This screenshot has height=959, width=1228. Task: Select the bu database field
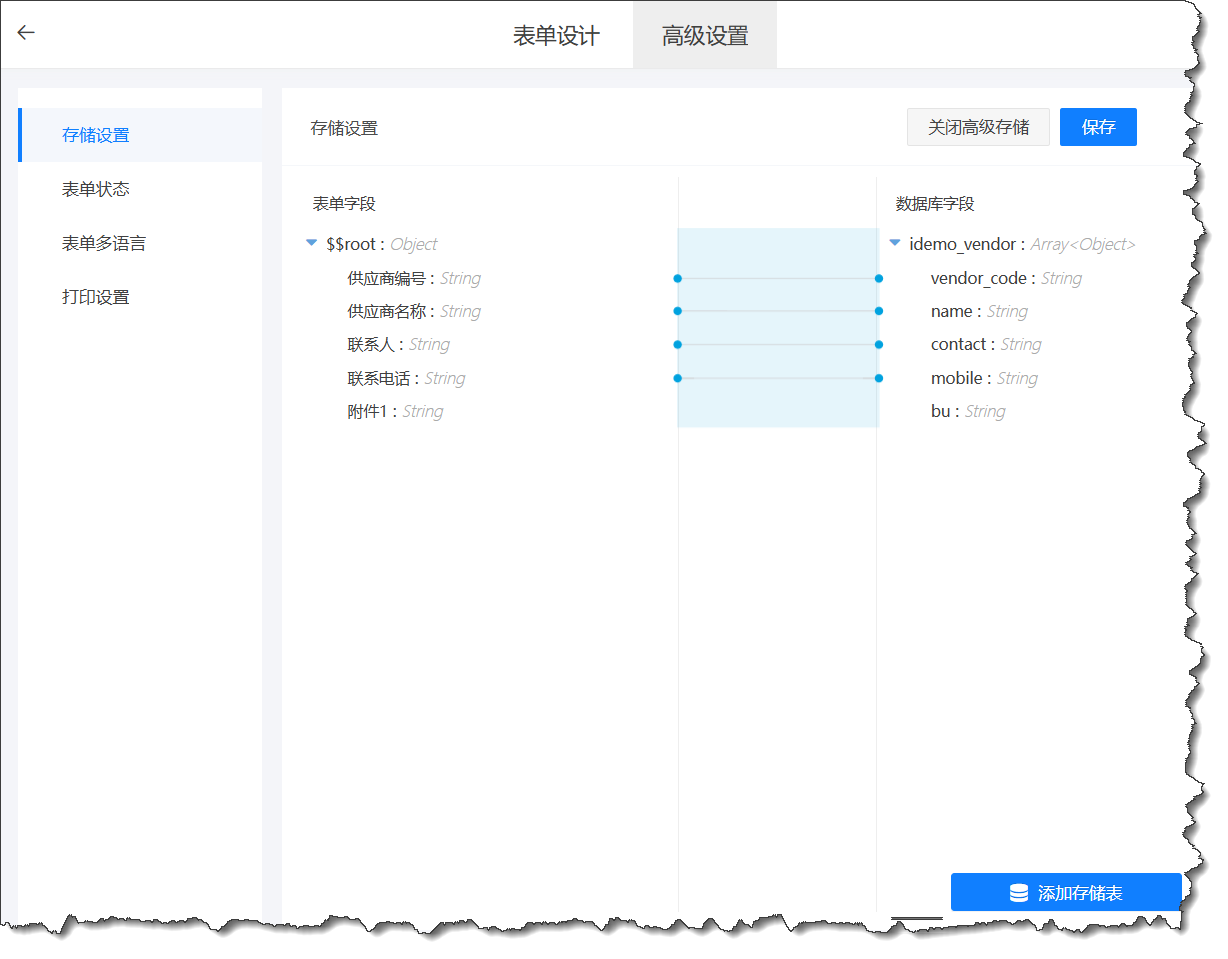tap(969, 411)
